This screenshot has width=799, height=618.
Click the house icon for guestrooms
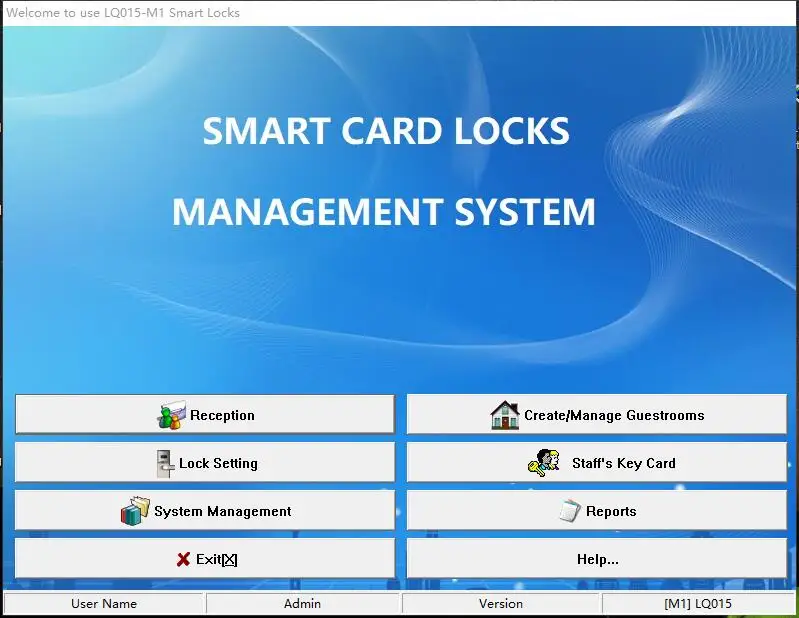coord(505,415)
